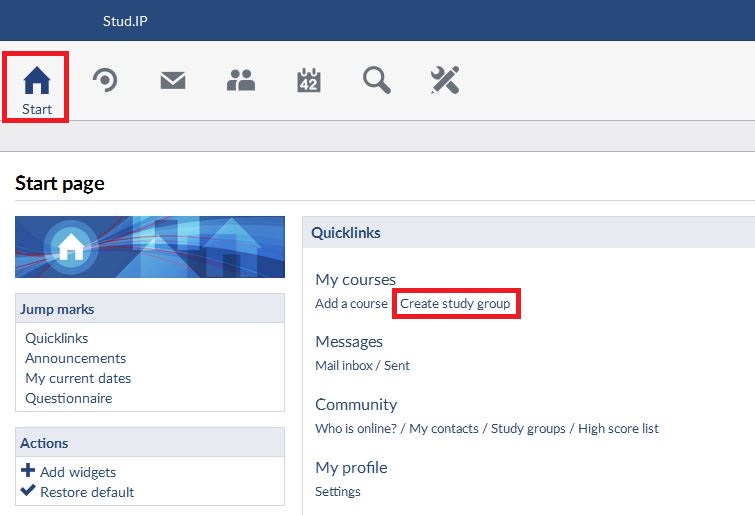Screen dimensions: 755x515
Task: Open the Who is online? link
Action: click(357, 428)
